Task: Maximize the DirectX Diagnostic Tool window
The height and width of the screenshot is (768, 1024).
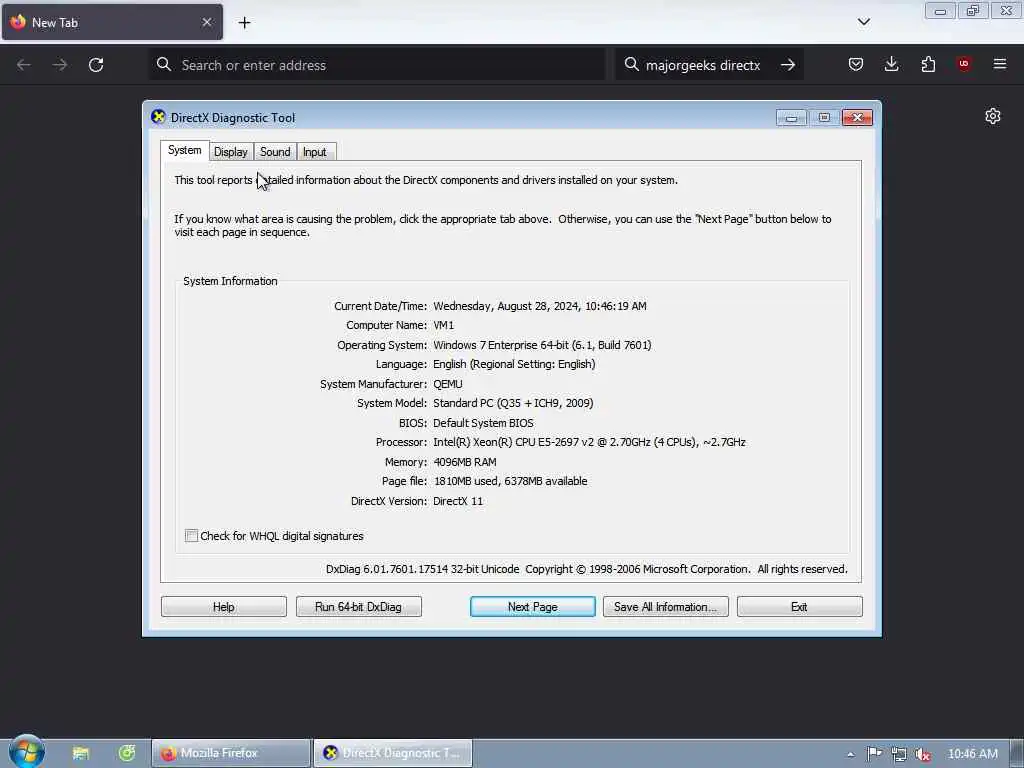Action: (824, 118)
